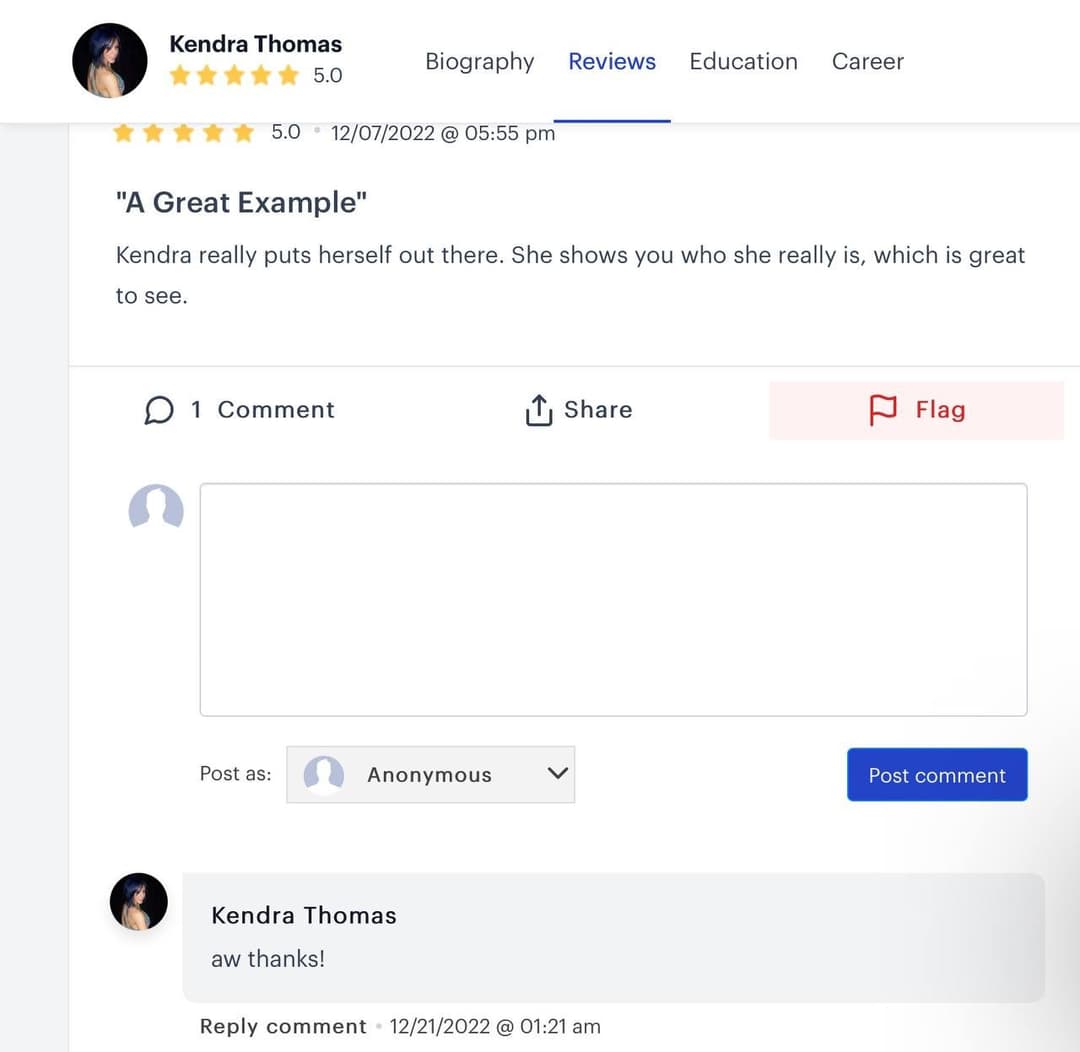Open the Career tab

tap(867, 61)
